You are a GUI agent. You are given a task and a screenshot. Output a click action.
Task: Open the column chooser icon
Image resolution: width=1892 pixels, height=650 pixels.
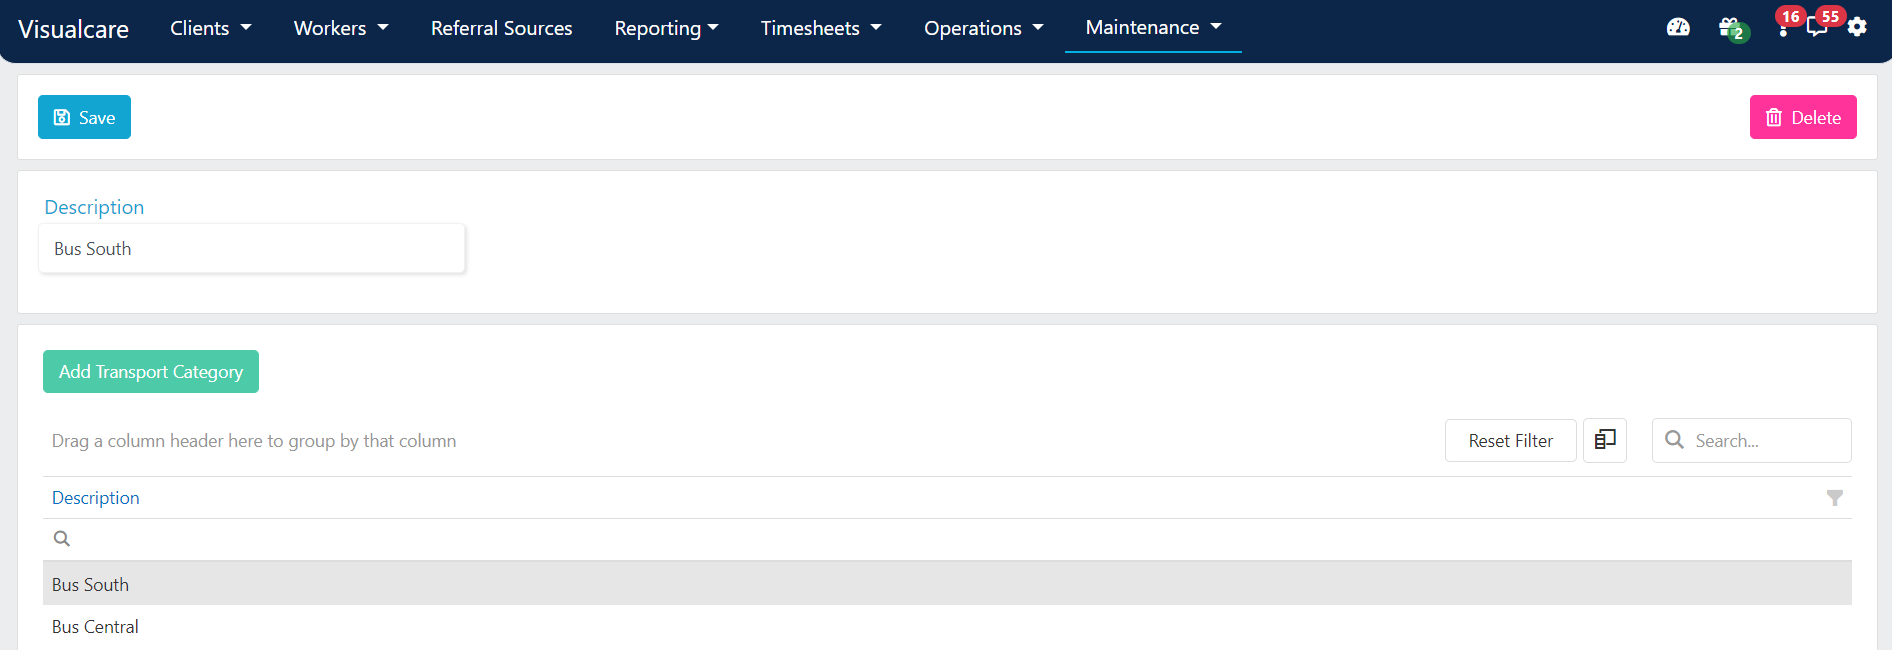(x=1605, y=440)
